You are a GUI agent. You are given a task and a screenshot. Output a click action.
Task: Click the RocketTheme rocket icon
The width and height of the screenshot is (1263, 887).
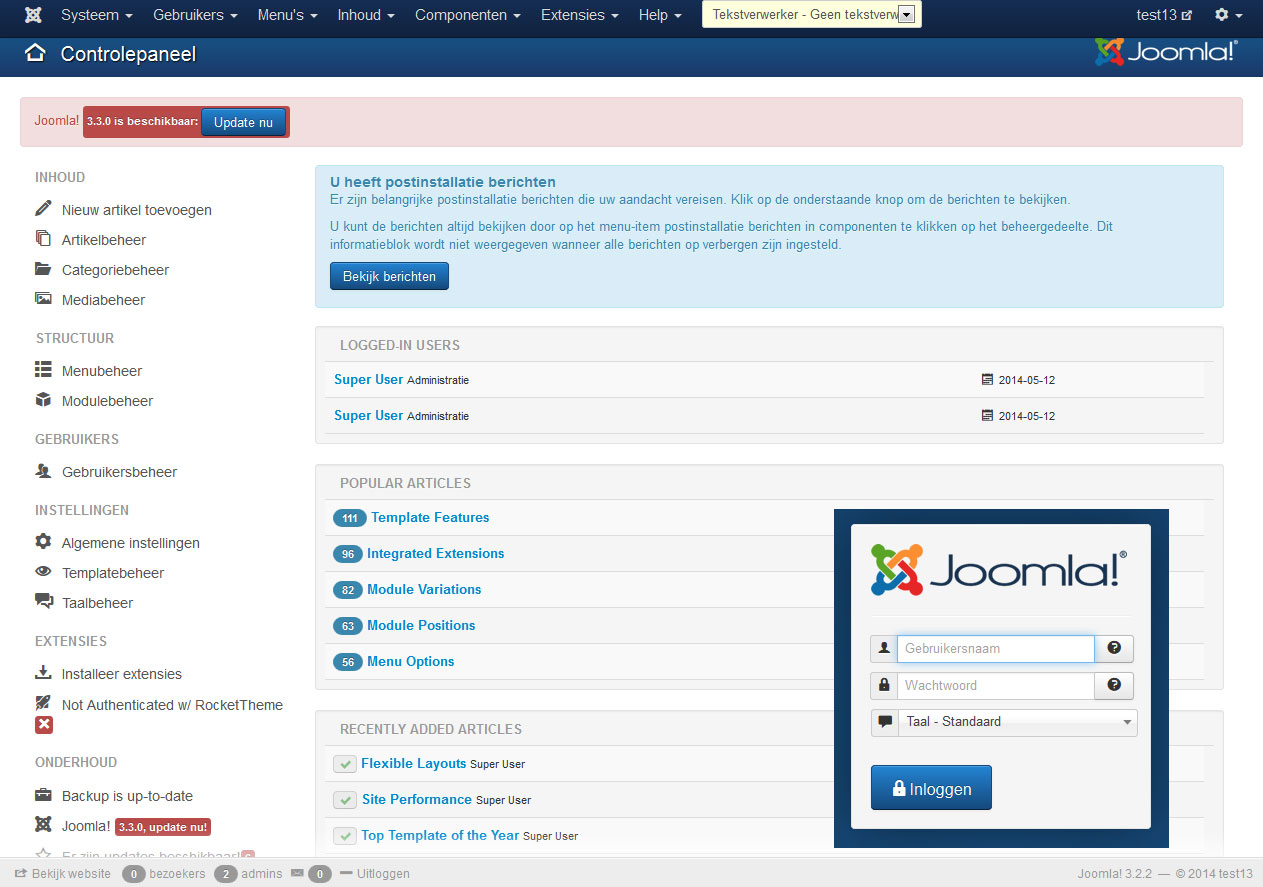(43, 704)
